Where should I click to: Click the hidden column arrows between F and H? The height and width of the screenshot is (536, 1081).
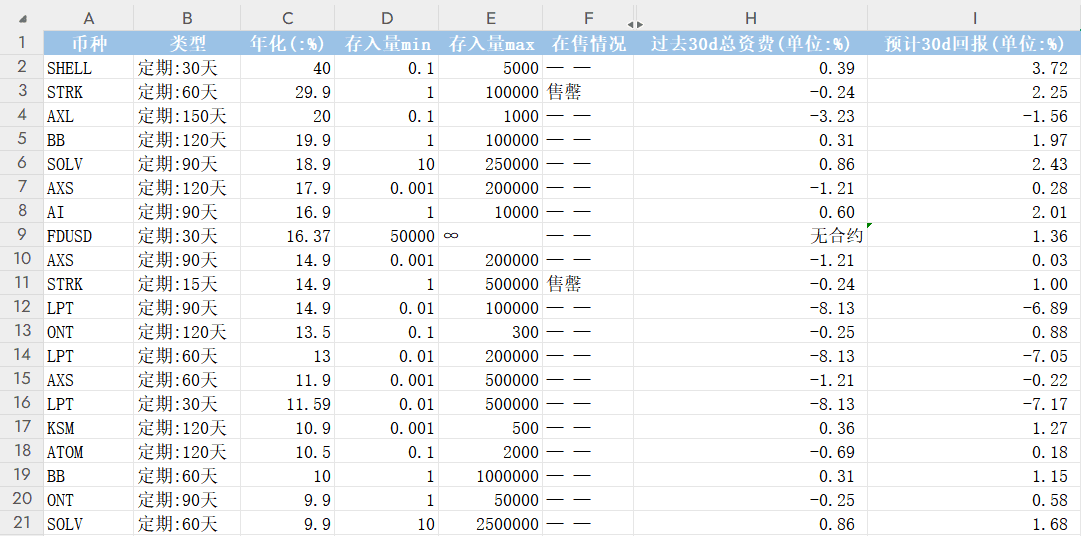click(634, 24)
